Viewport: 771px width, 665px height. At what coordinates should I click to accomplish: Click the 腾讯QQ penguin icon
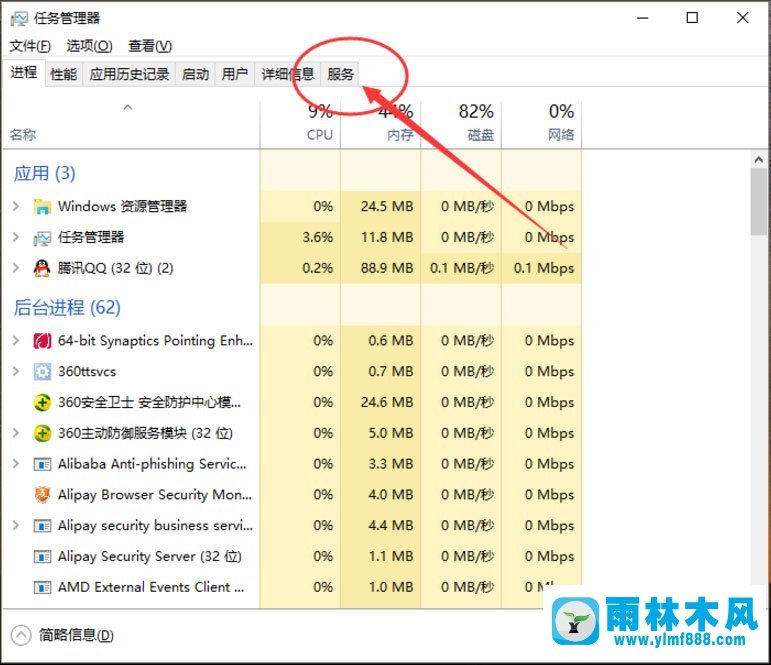(x=42, y=268)
